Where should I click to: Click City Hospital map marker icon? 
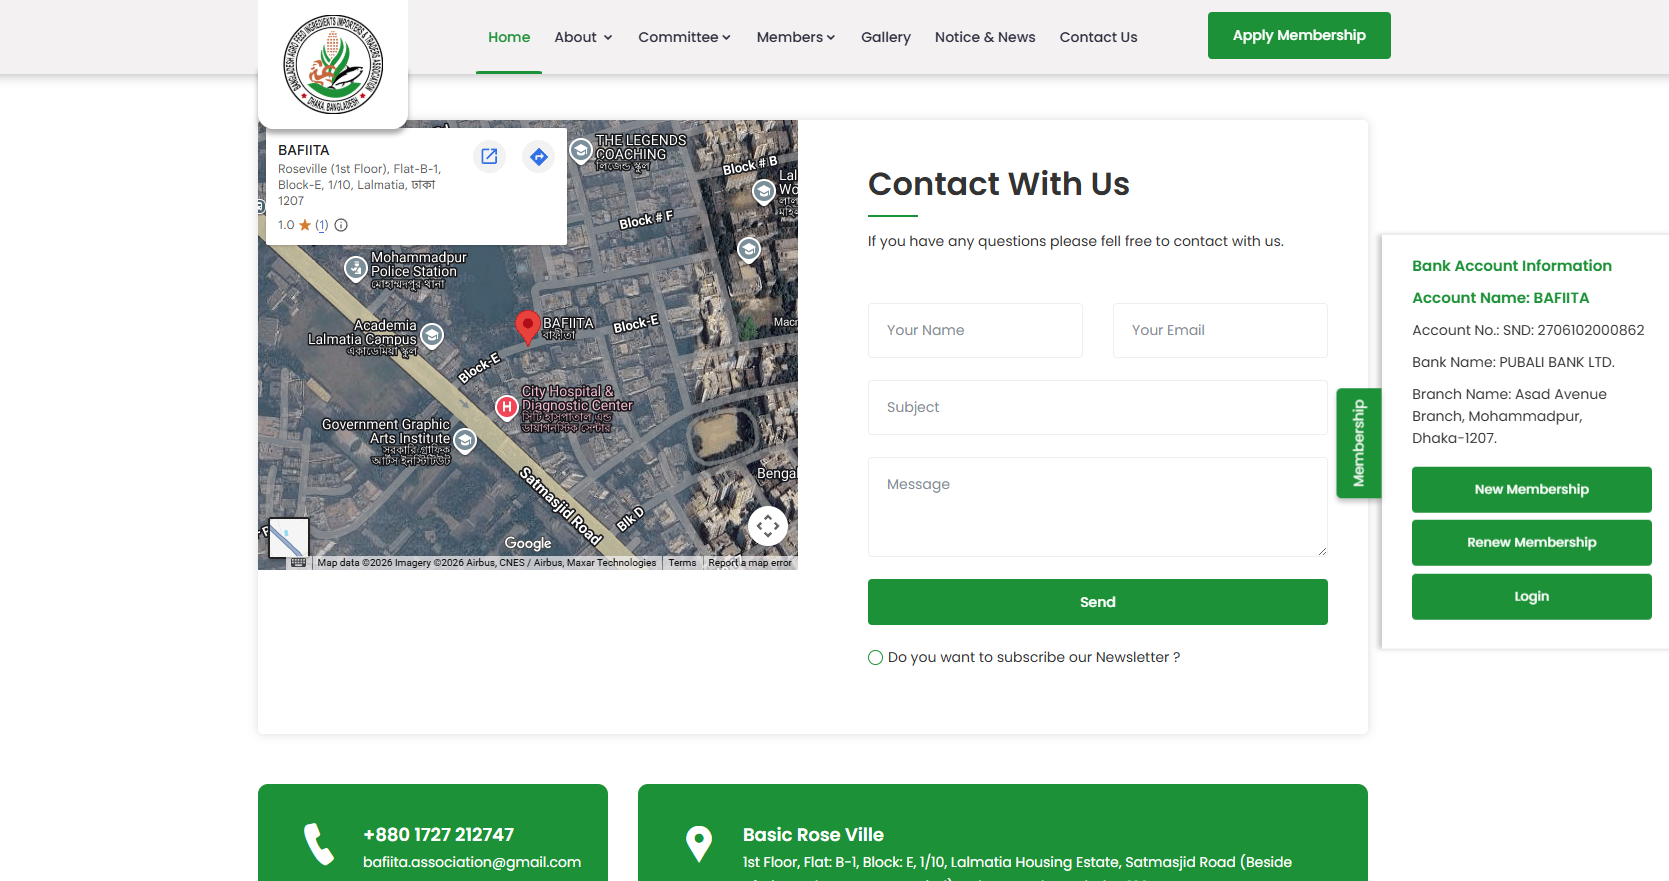click(507, 406)
